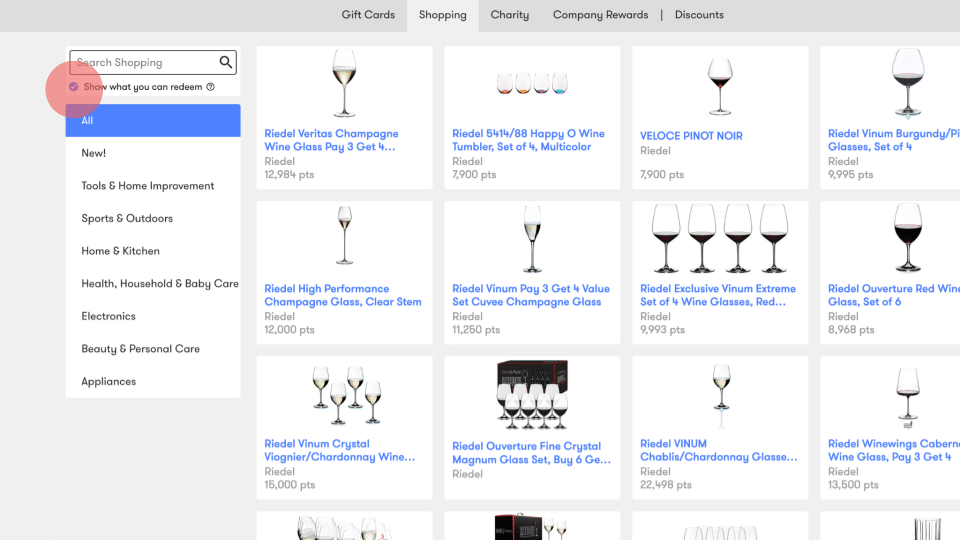Click the four Vinum Extreme glasses image
The width and height of the screenshot is (960, 540).
[720, 239]
